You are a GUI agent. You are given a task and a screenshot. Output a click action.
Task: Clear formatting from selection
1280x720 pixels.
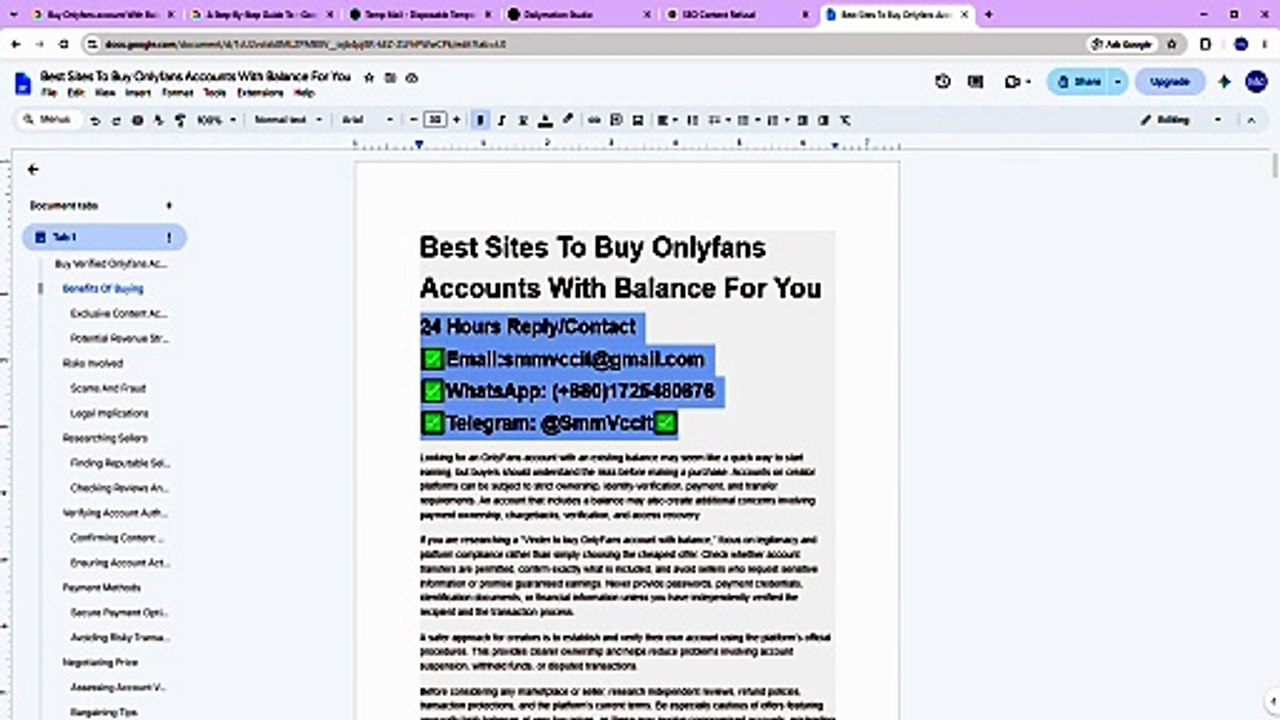click(x=845, y=120)
